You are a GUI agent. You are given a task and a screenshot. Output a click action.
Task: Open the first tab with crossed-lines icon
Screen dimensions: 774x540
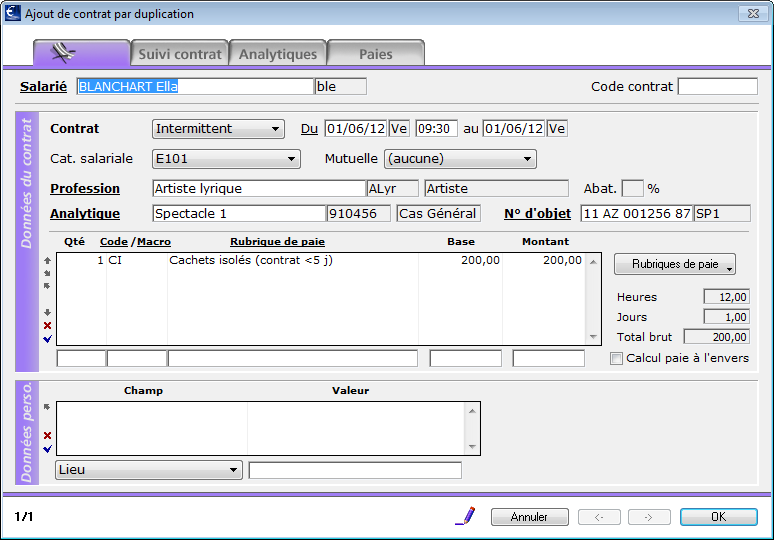(x=81, y=53)
